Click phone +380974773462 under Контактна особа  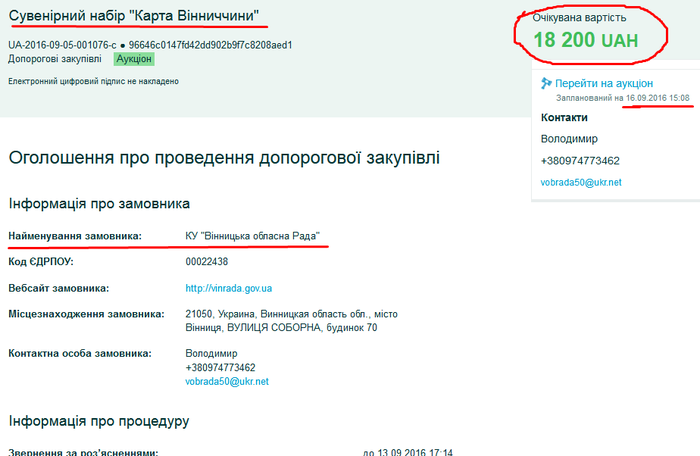[x=220, y=368]
